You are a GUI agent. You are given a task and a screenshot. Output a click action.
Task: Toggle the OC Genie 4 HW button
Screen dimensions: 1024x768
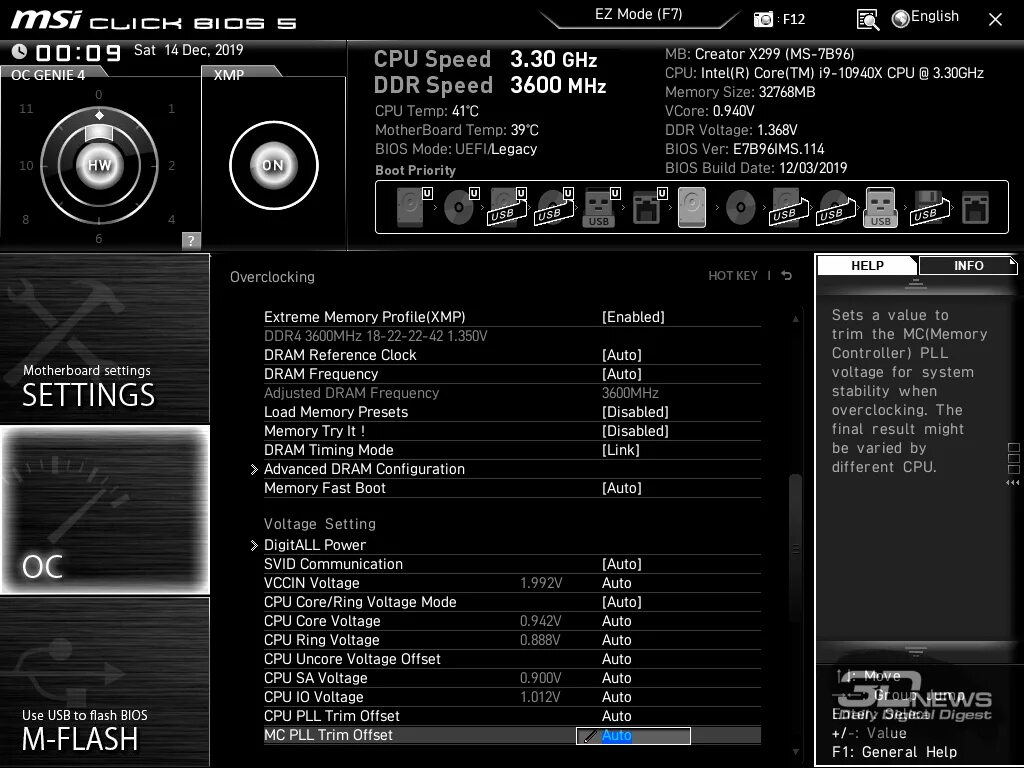(99, 165)
